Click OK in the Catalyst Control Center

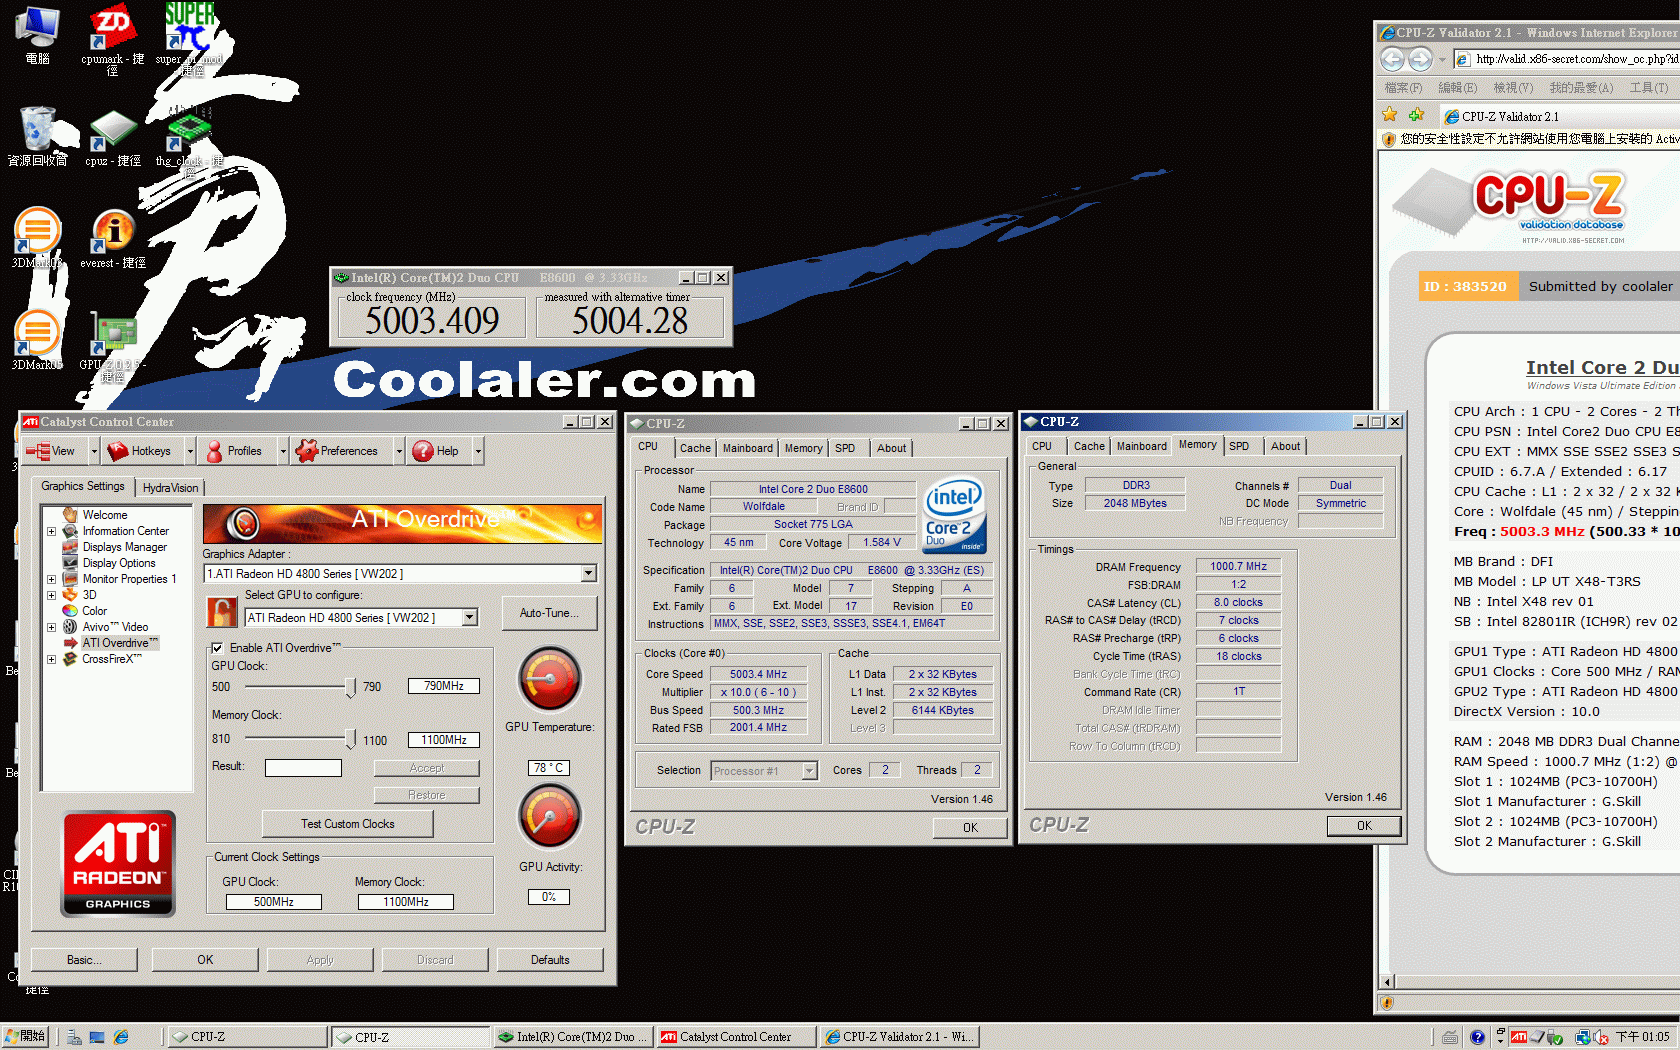tap(205, 960)
